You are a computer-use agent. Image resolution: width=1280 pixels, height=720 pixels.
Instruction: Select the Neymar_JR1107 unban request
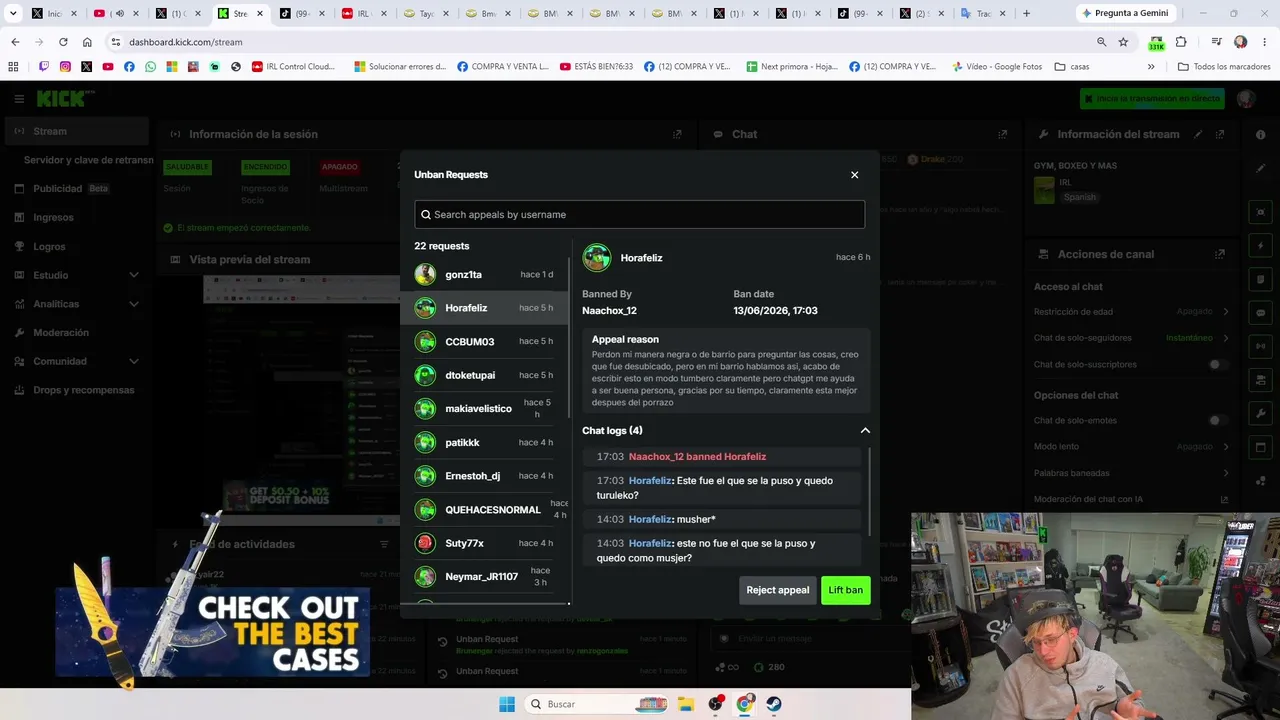coord(485,577)
